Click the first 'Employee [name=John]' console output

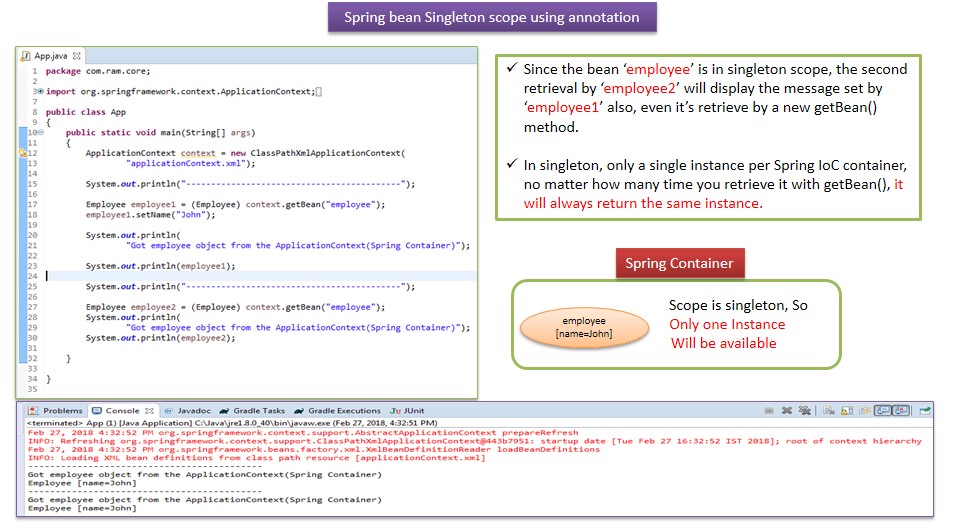pyautogui.click(x=82, y=483)
